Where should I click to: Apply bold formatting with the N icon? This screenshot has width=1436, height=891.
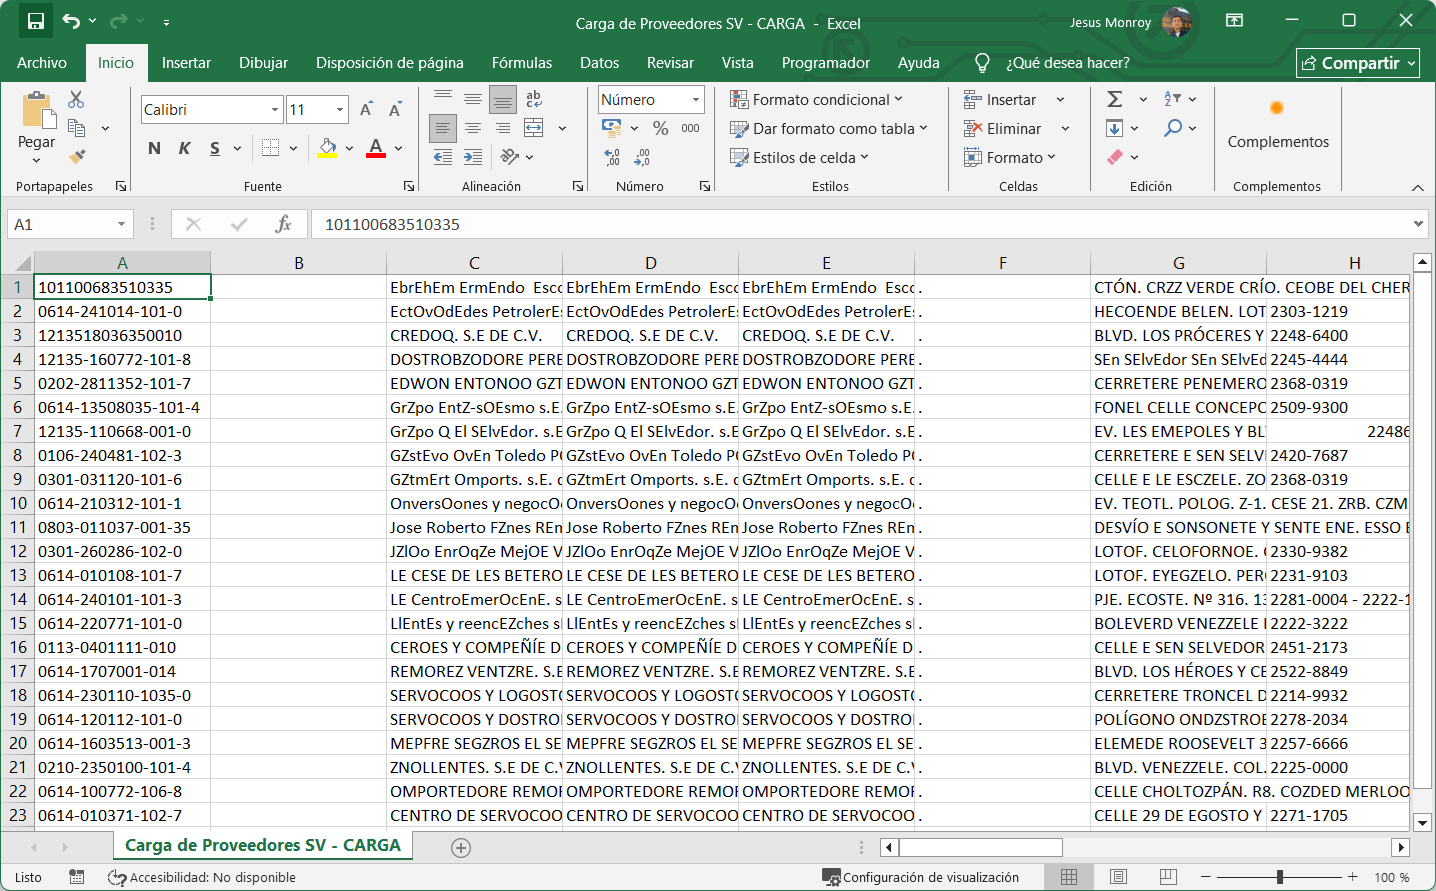pyautogui.click(x=153, y=147)
